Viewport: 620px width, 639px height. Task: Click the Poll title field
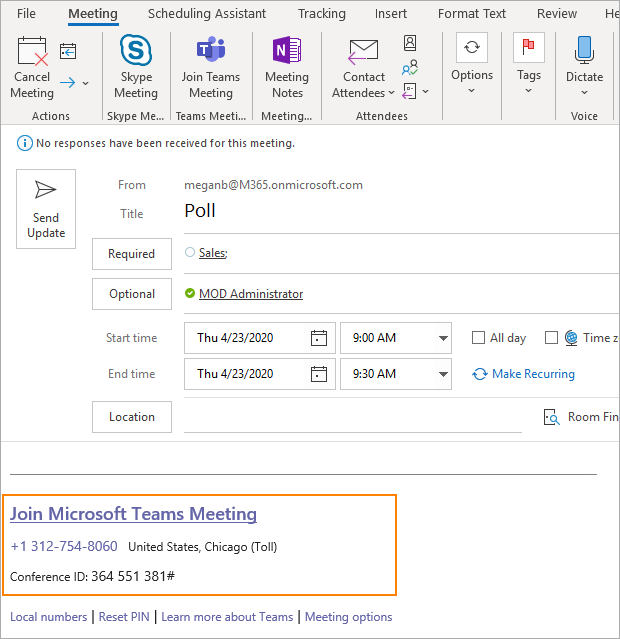coord(402,212)
